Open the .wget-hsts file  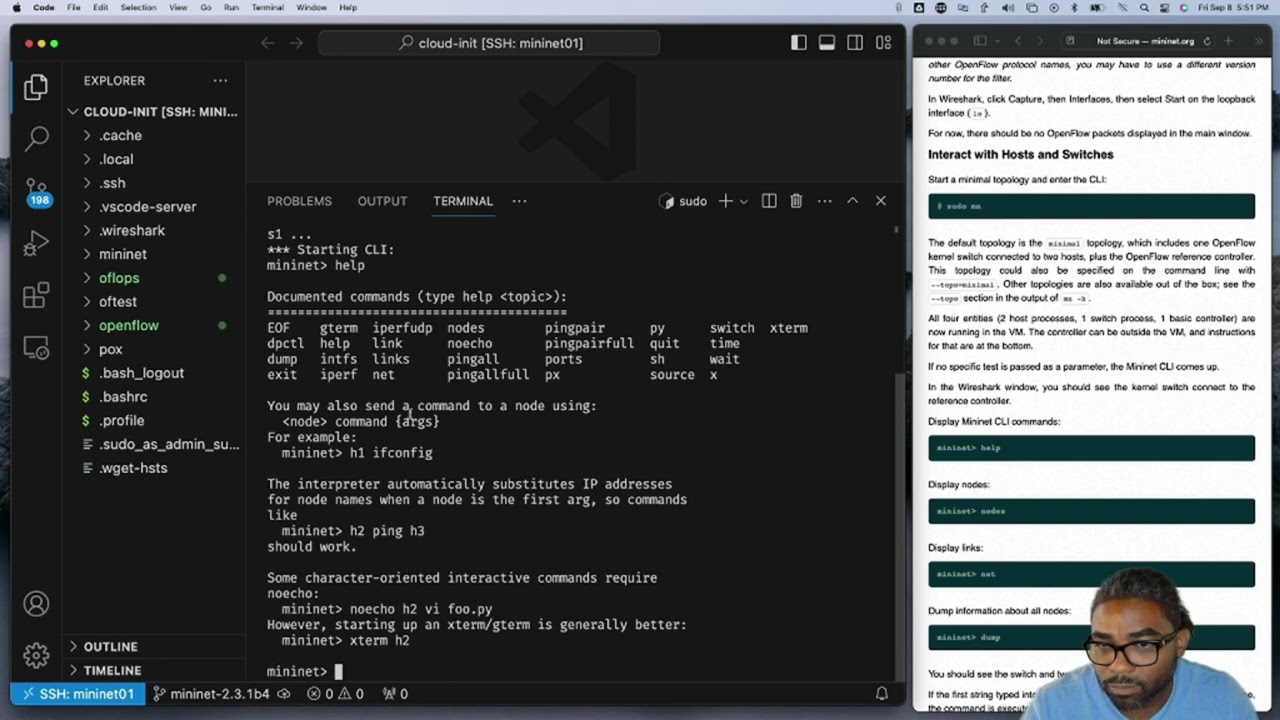(155, 468)
